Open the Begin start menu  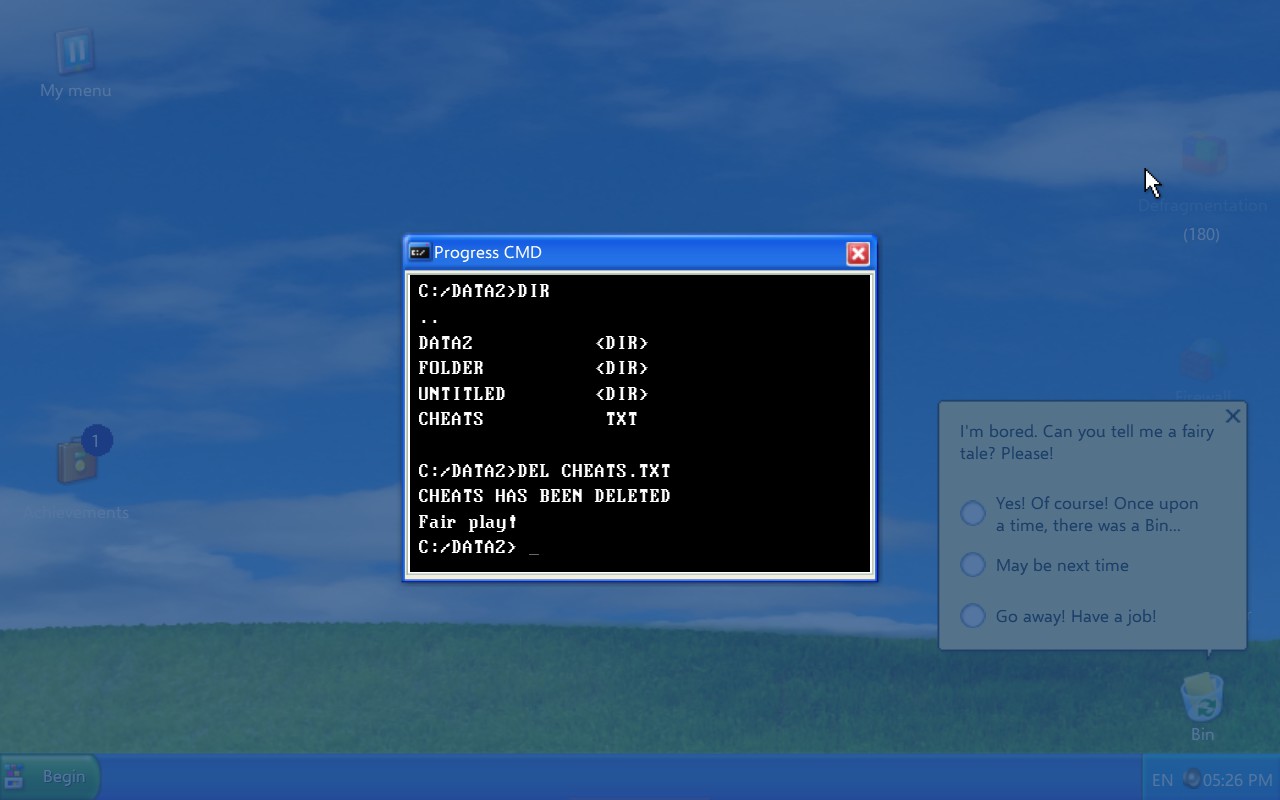[52, 777]
